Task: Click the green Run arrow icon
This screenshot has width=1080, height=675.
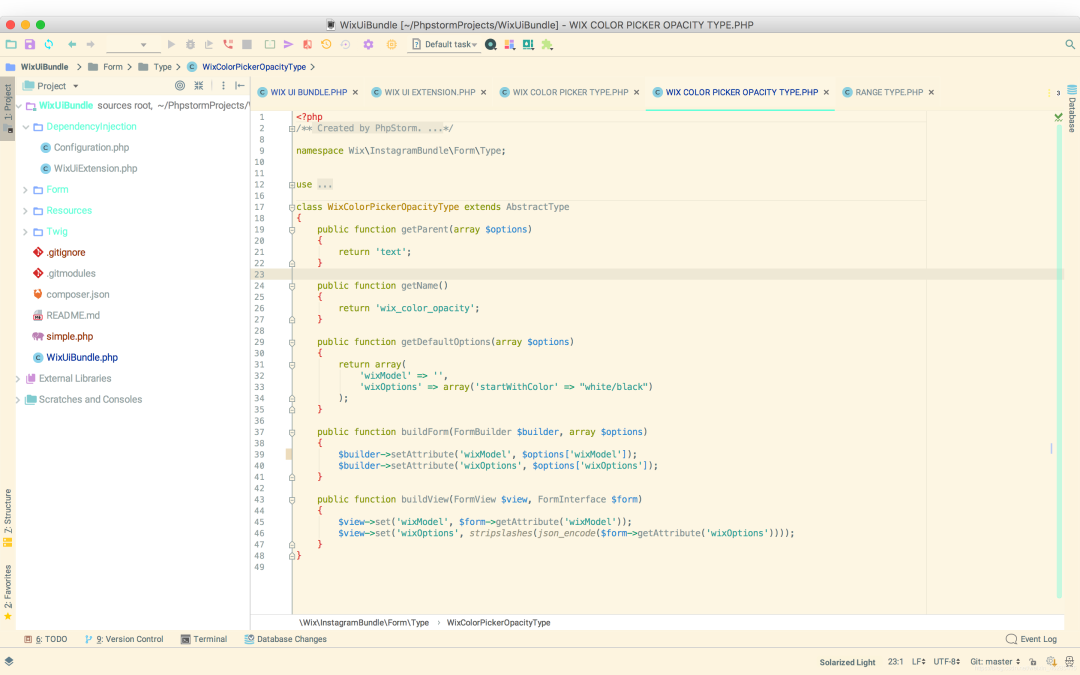Action: click(171, 44)
